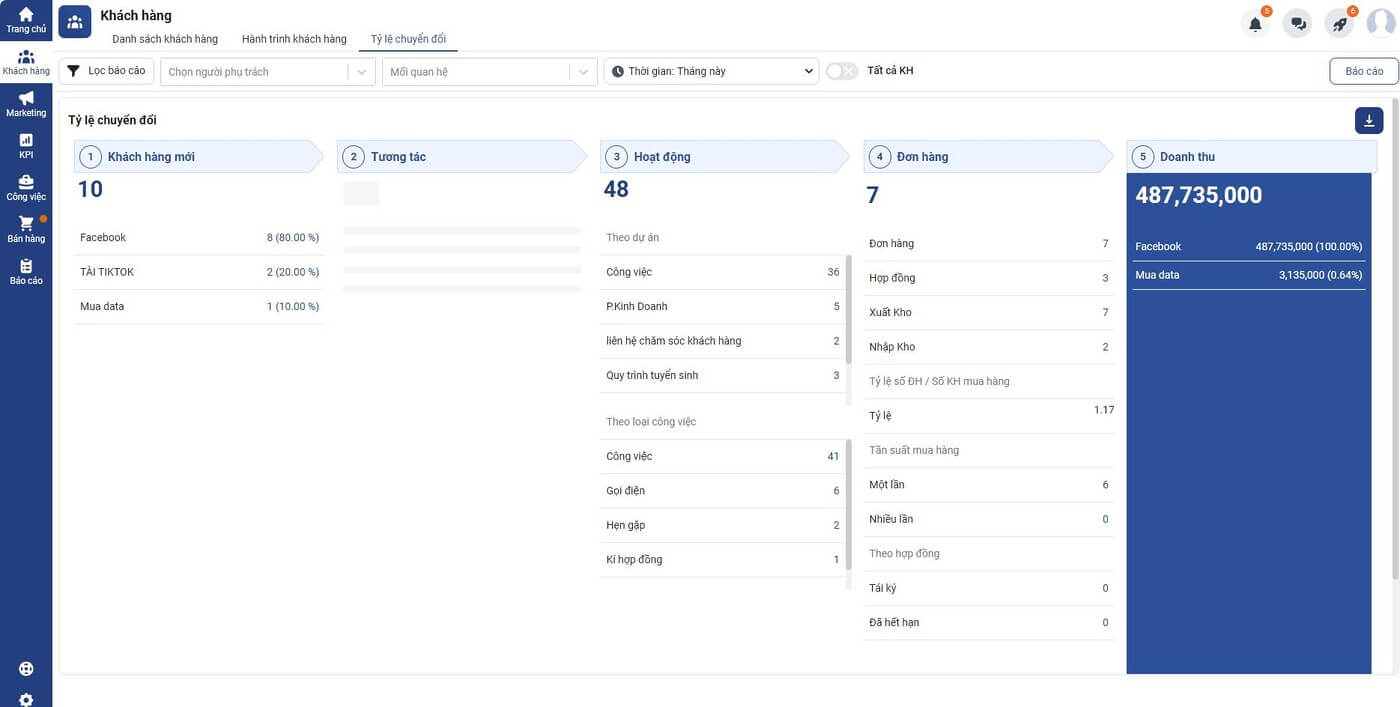This screenshot has width=1400, height=707.
Task: Click the rocket icon in header
Action: [x=1340, y=24]
